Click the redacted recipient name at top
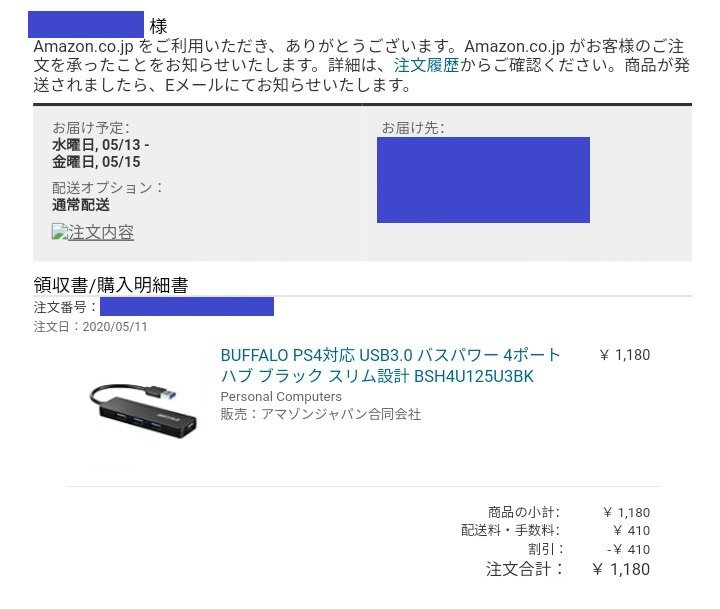 tap(87, 25)
